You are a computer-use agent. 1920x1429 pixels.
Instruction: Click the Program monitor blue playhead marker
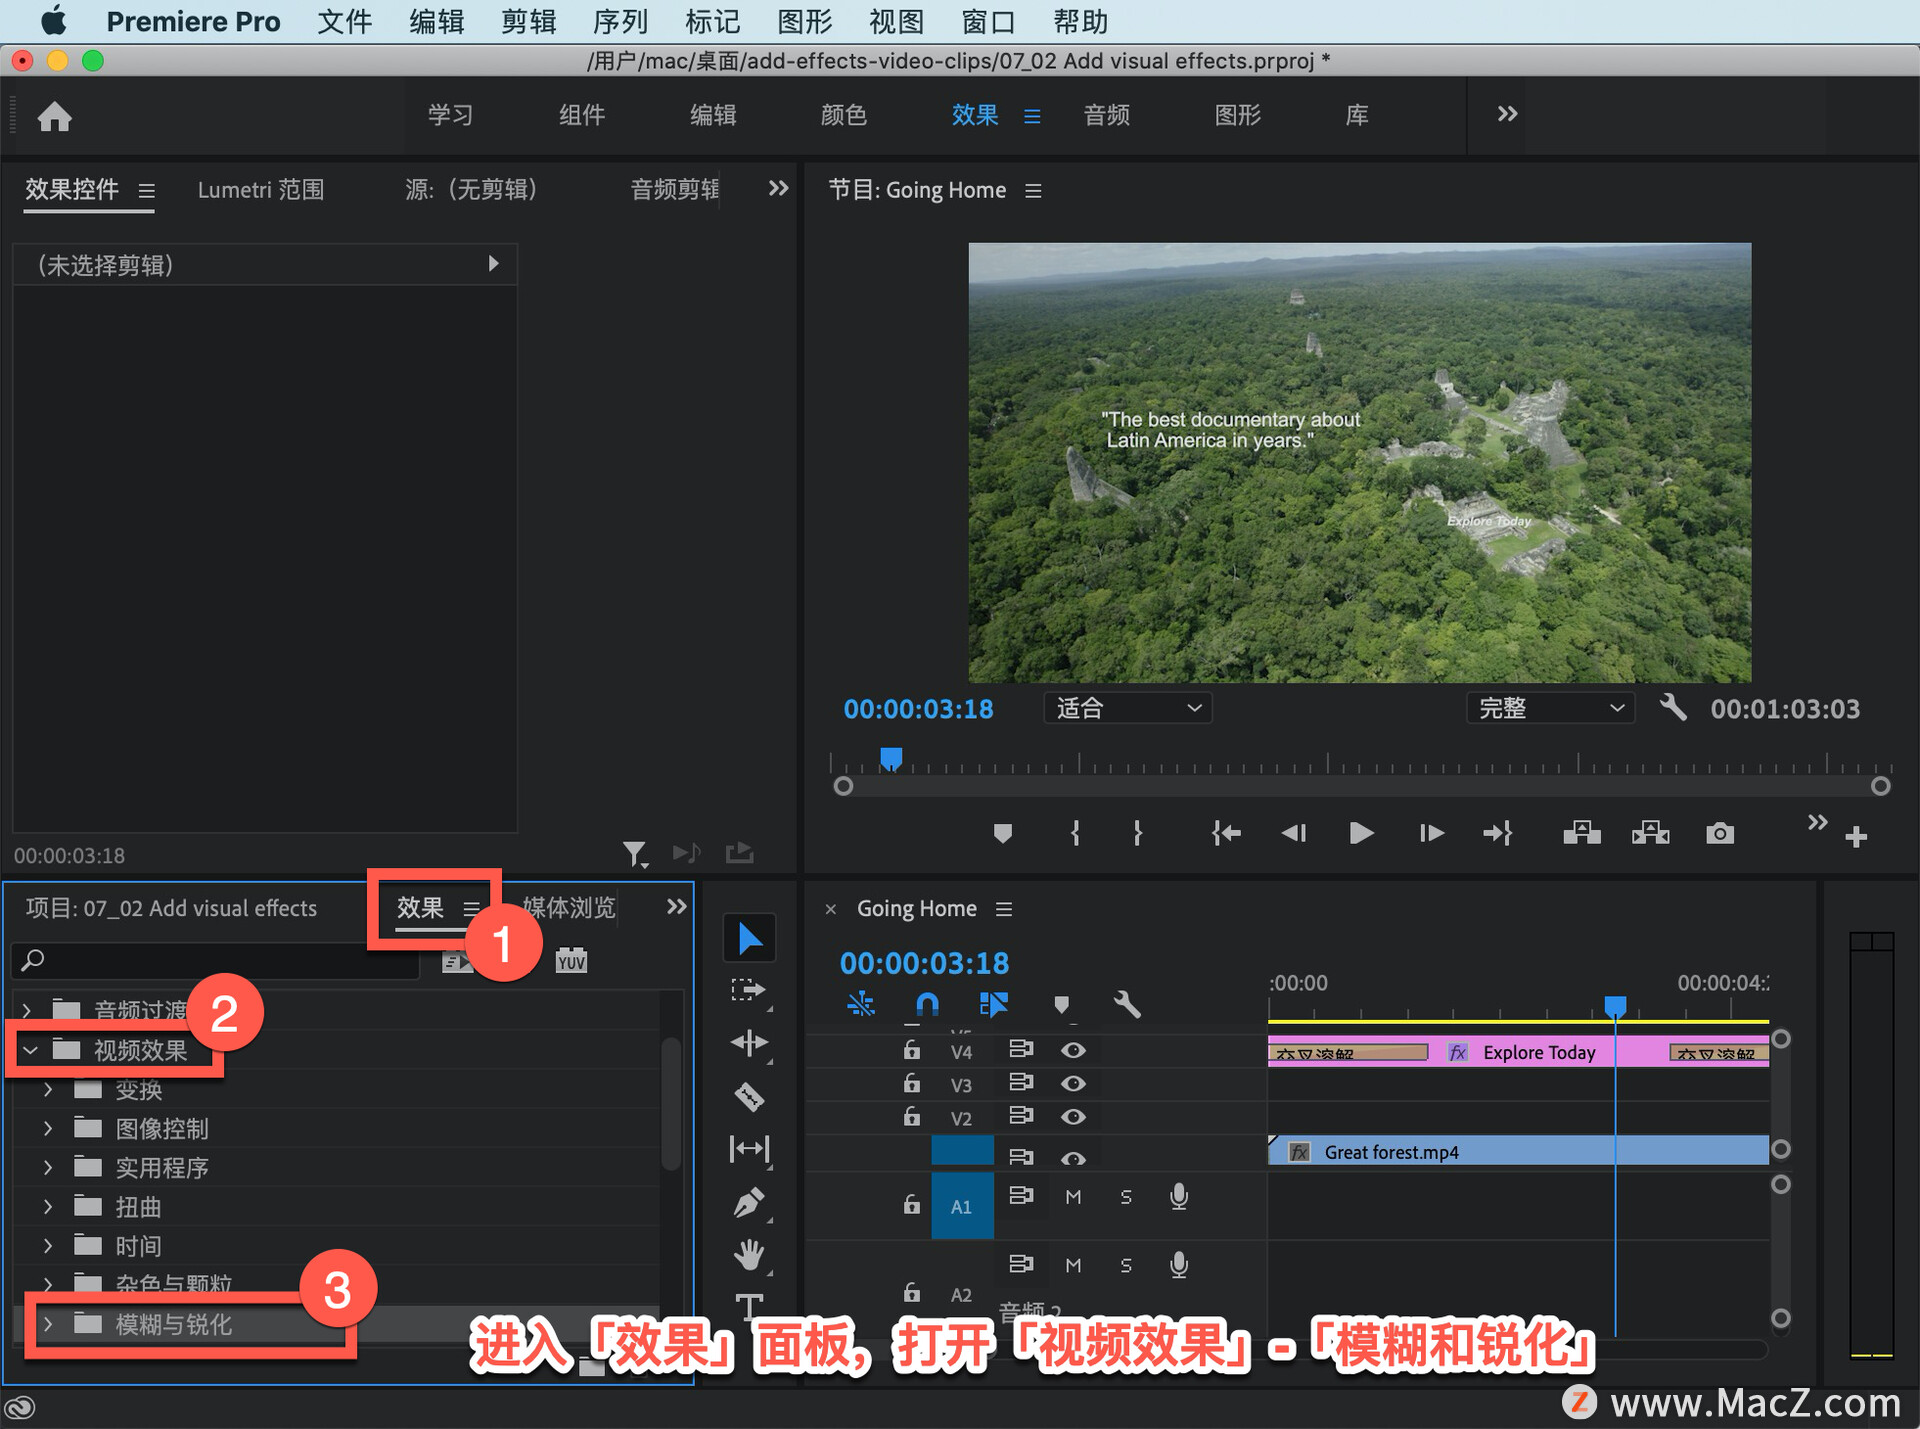(x=890, y=758)
